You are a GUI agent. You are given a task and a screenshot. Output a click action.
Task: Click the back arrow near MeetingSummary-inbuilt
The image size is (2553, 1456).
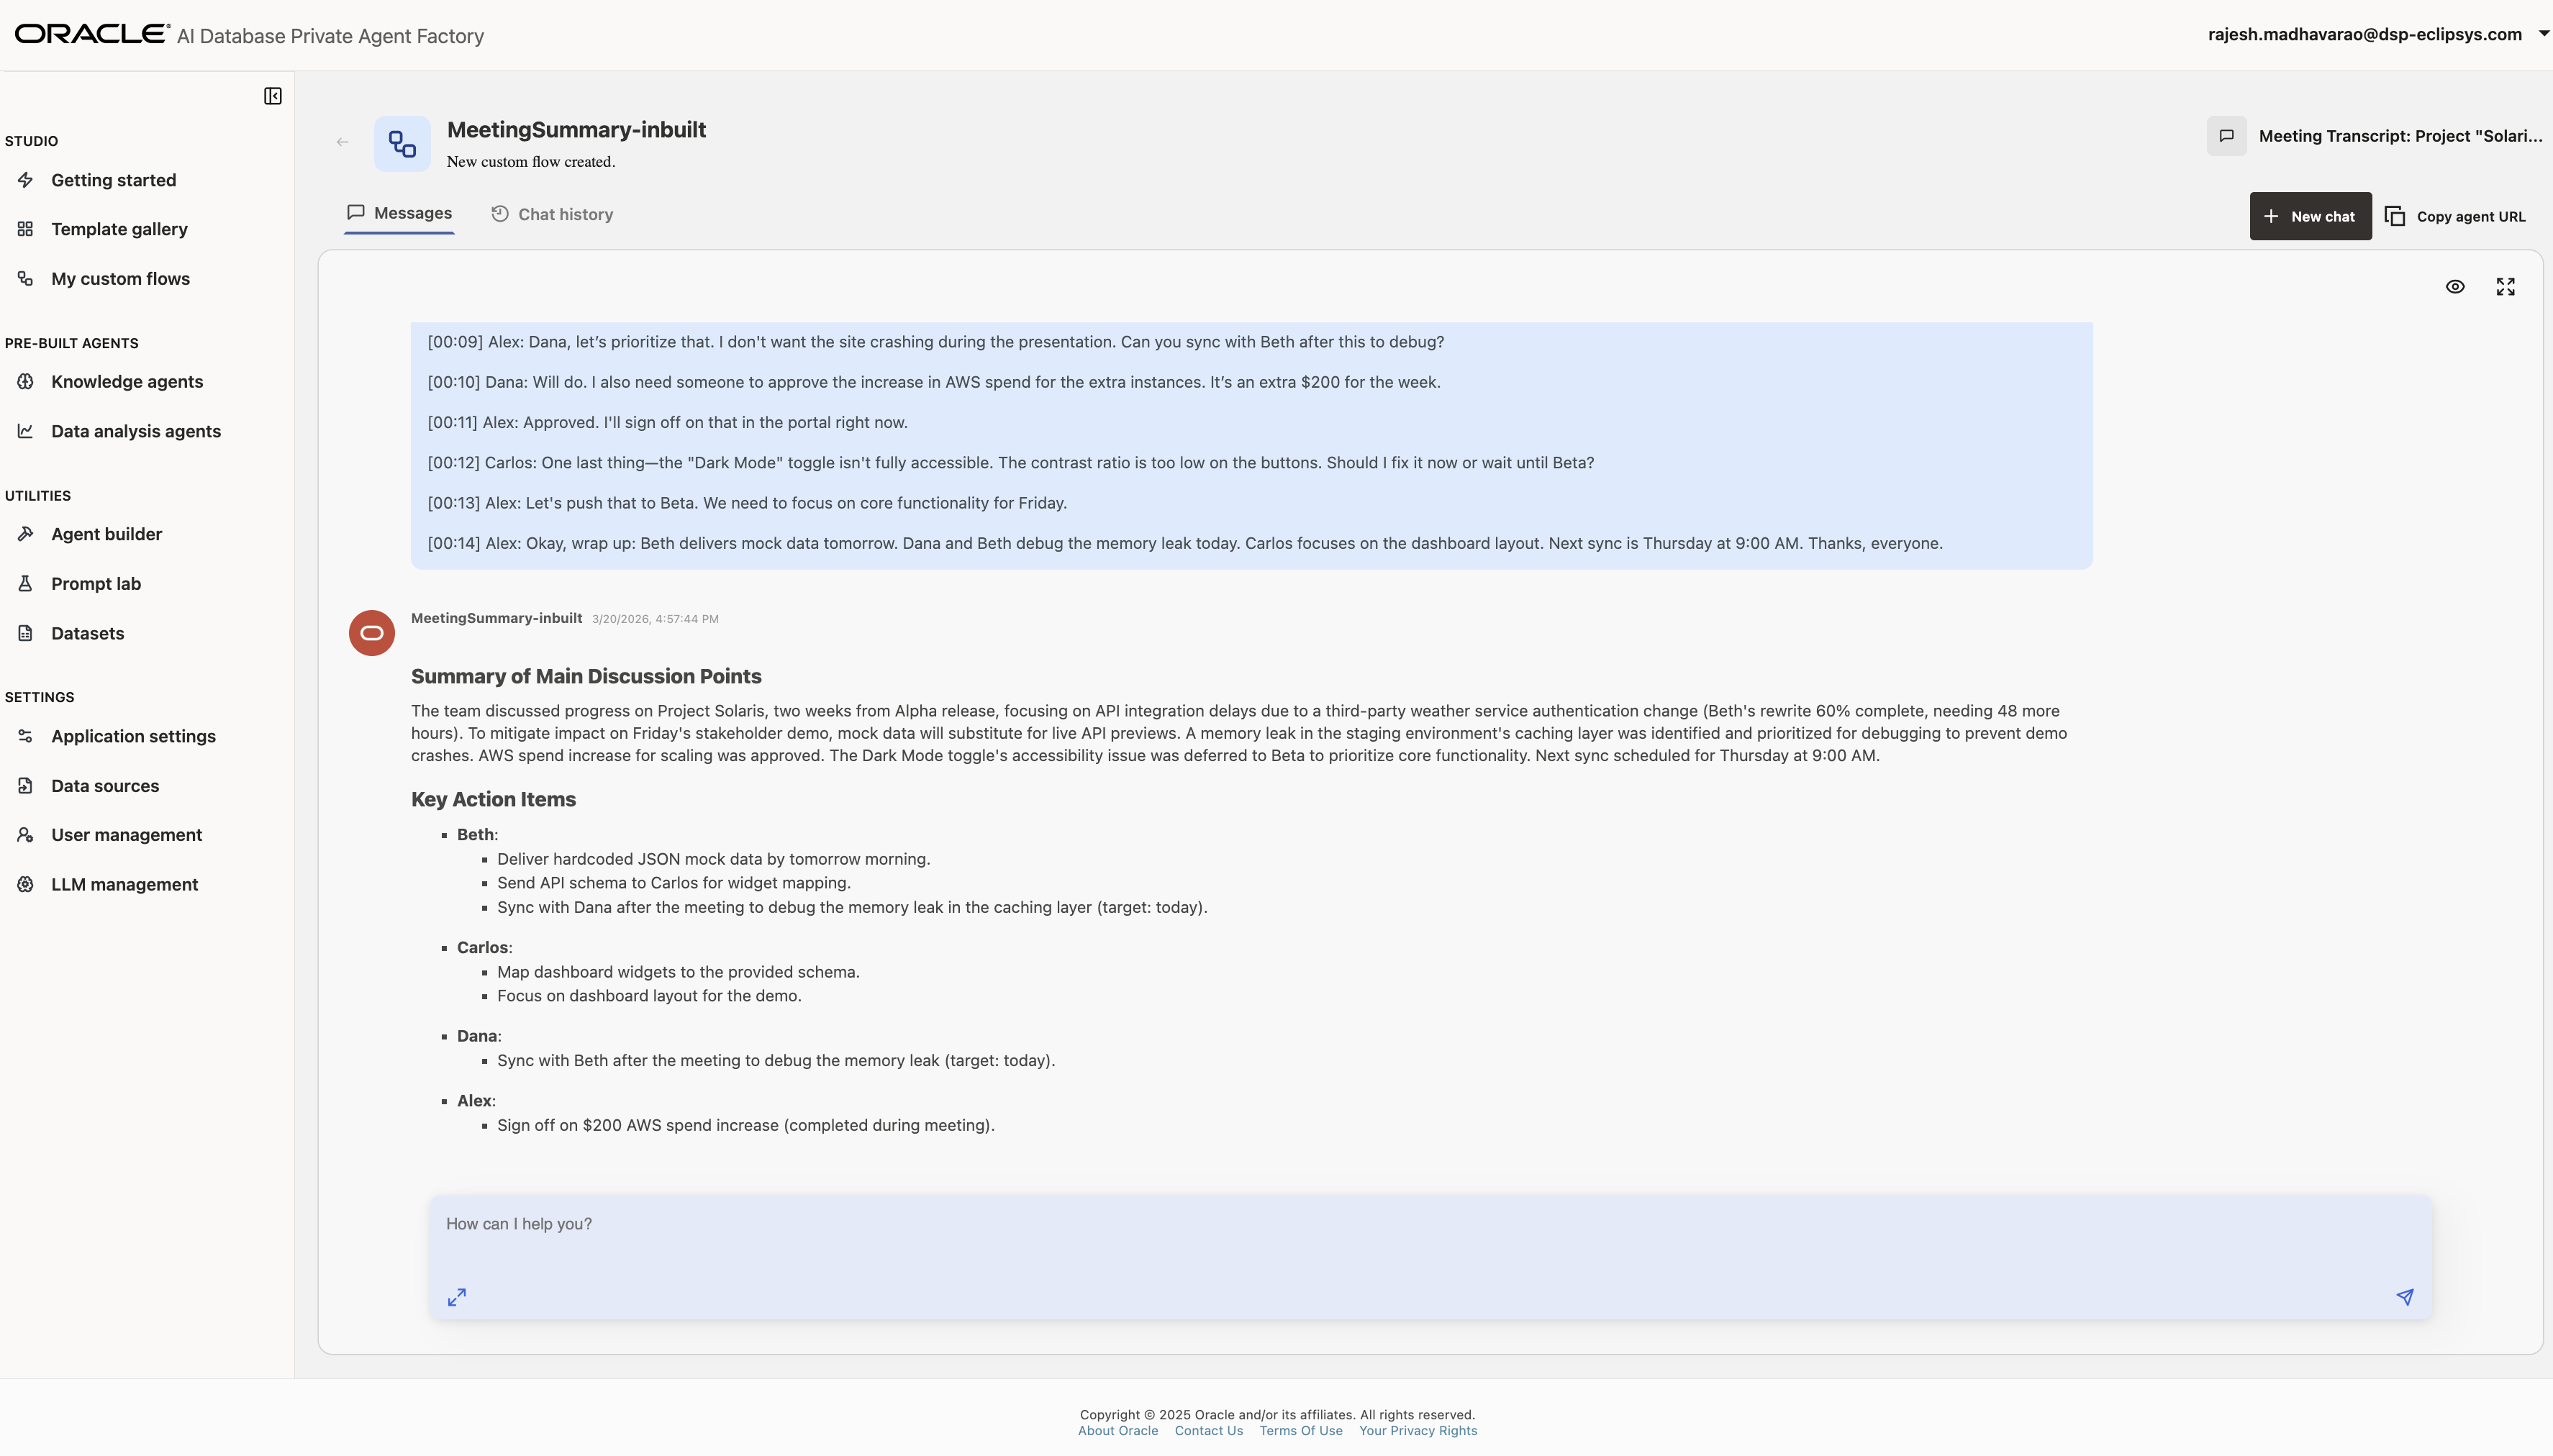pyautogui.click(x=342, y=141)
